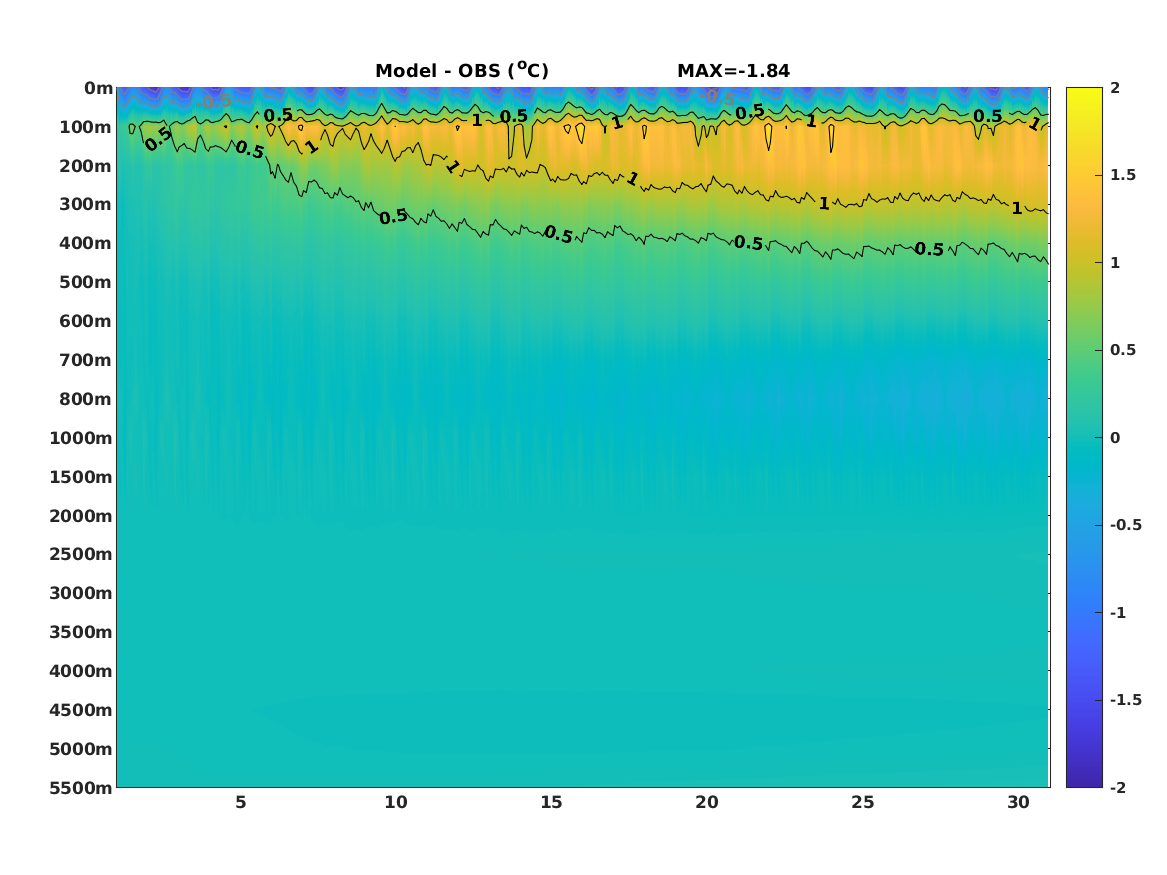Pick the '600m' depth tick label
Screen dimensions: 1167x875
click(x=86, y=321)
